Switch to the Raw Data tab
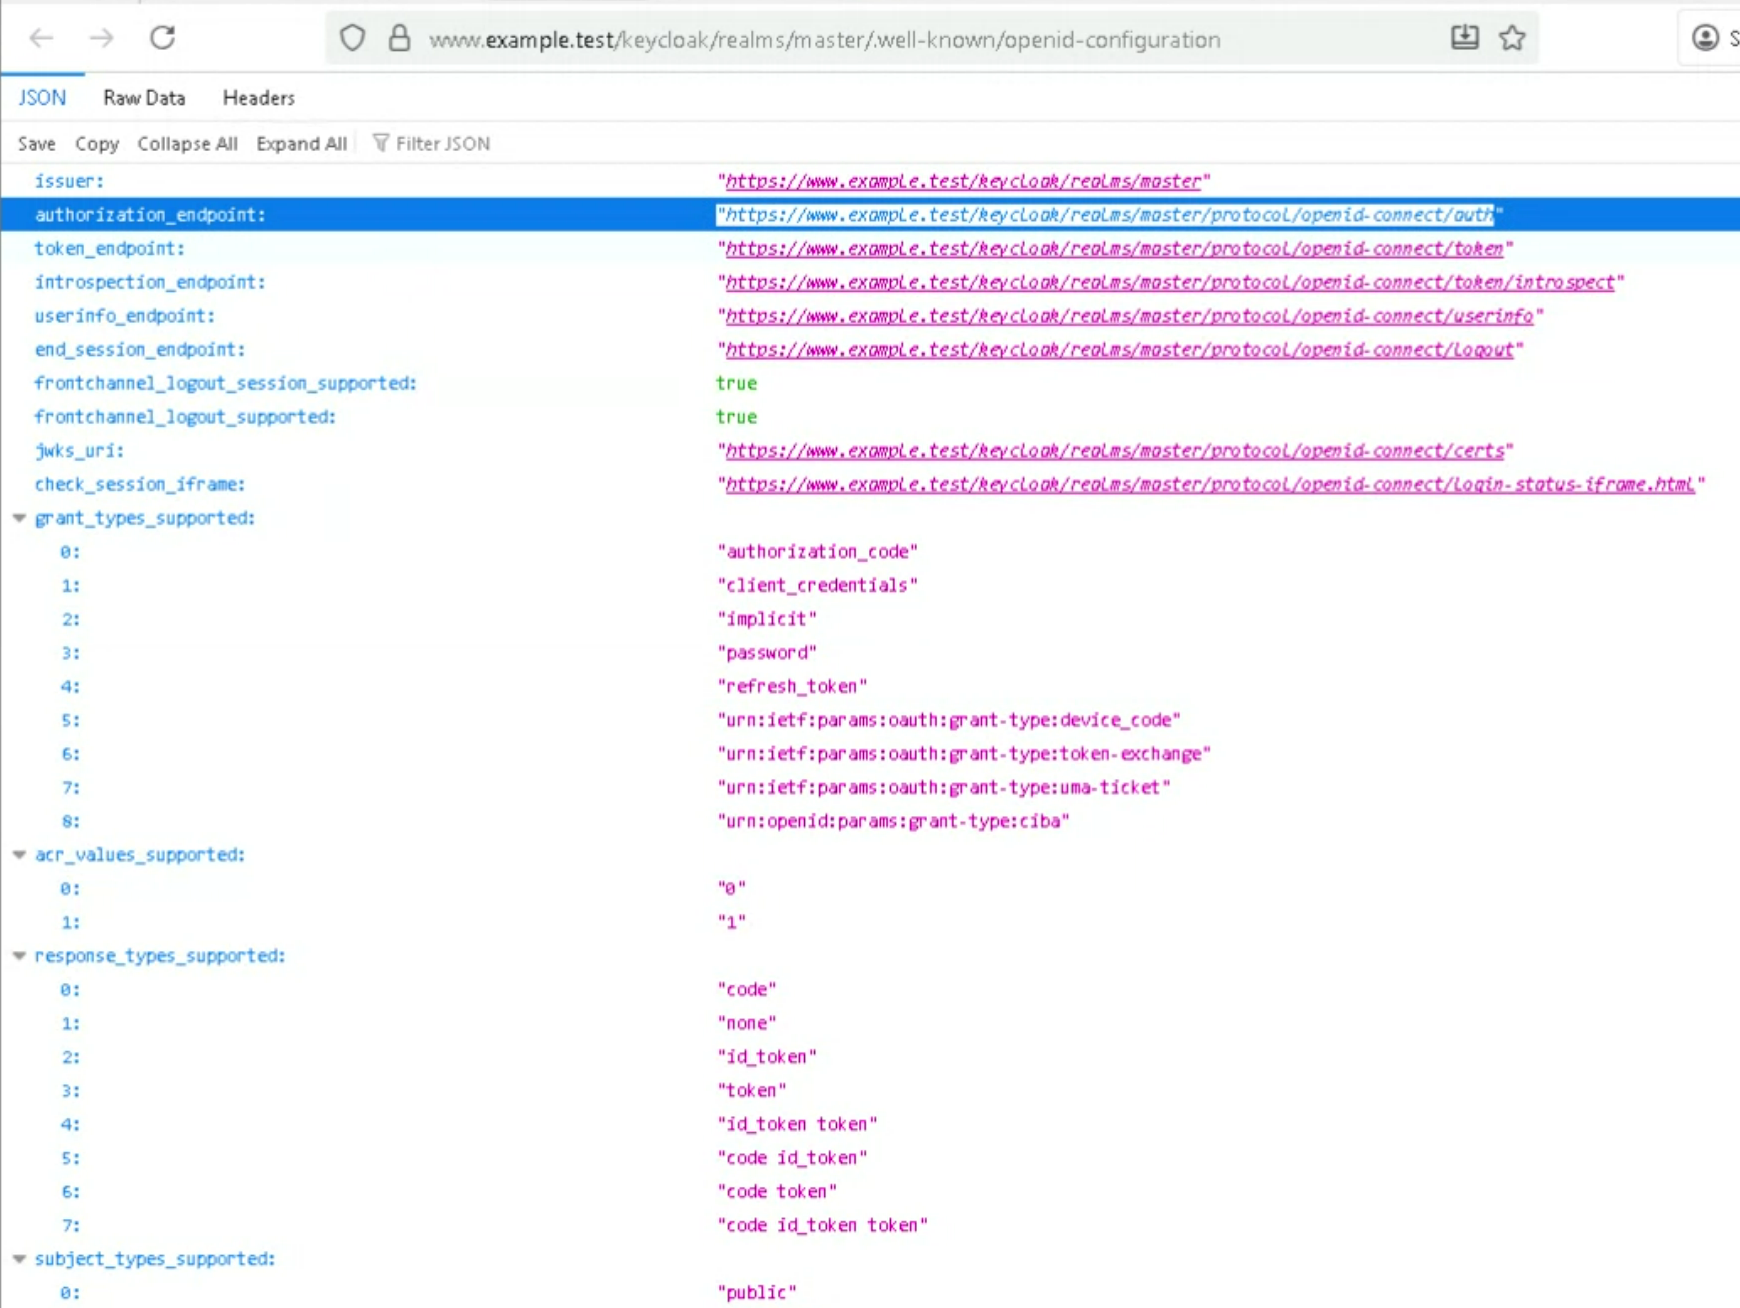Image resolution: width=1740 pixels, height=1308 pixels. [x=144, y=98]
